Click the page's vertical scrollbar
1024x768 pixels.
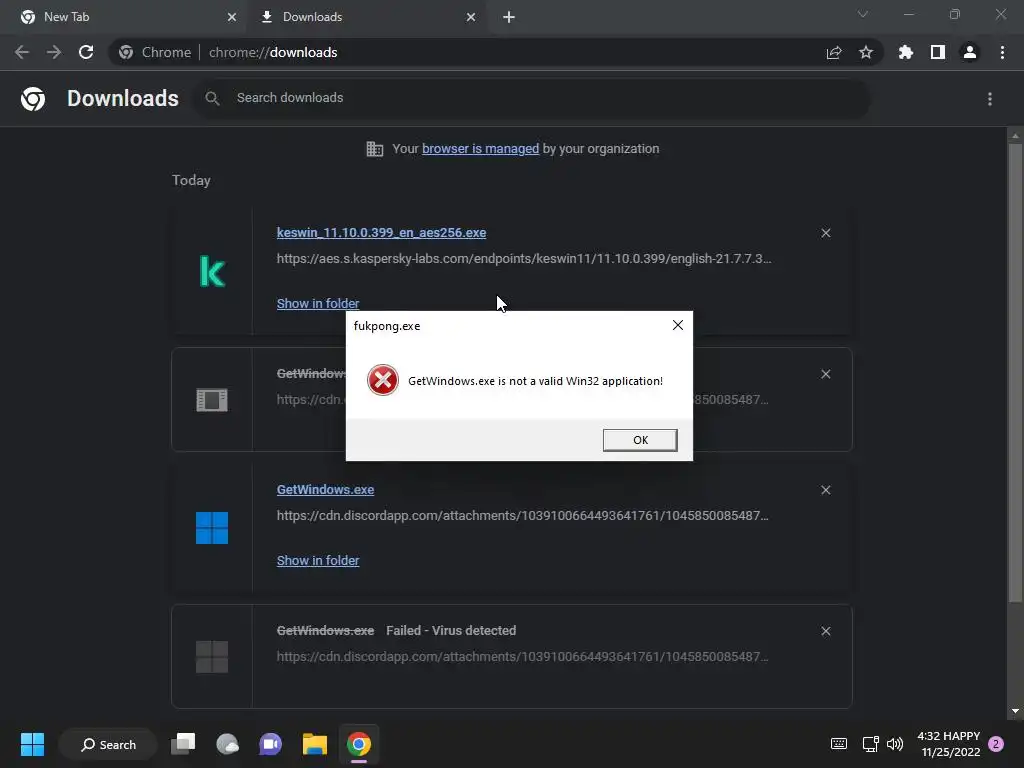click(1015, 372)
